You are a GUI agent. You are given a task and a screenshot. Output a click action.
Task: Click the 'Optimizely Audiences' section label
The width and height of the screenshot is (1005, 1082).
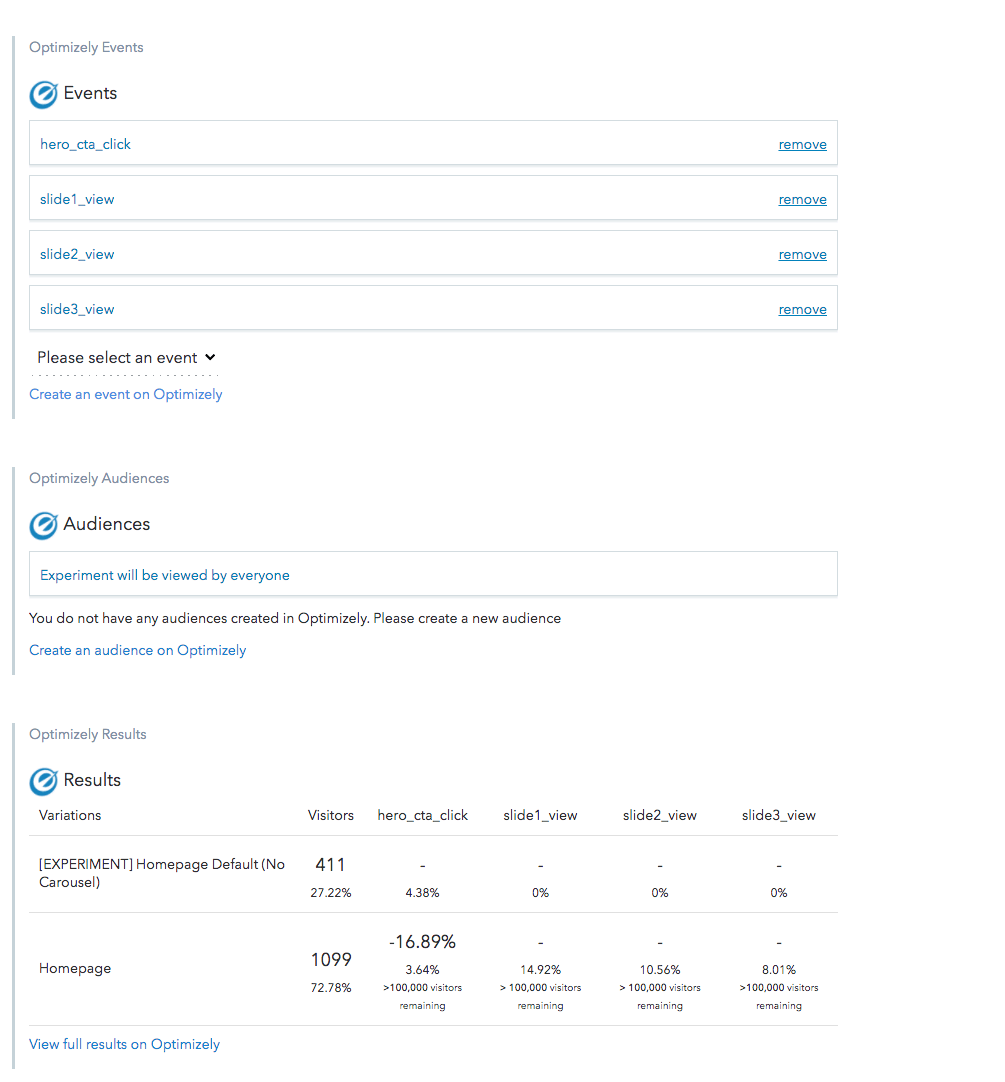[99, 478]
